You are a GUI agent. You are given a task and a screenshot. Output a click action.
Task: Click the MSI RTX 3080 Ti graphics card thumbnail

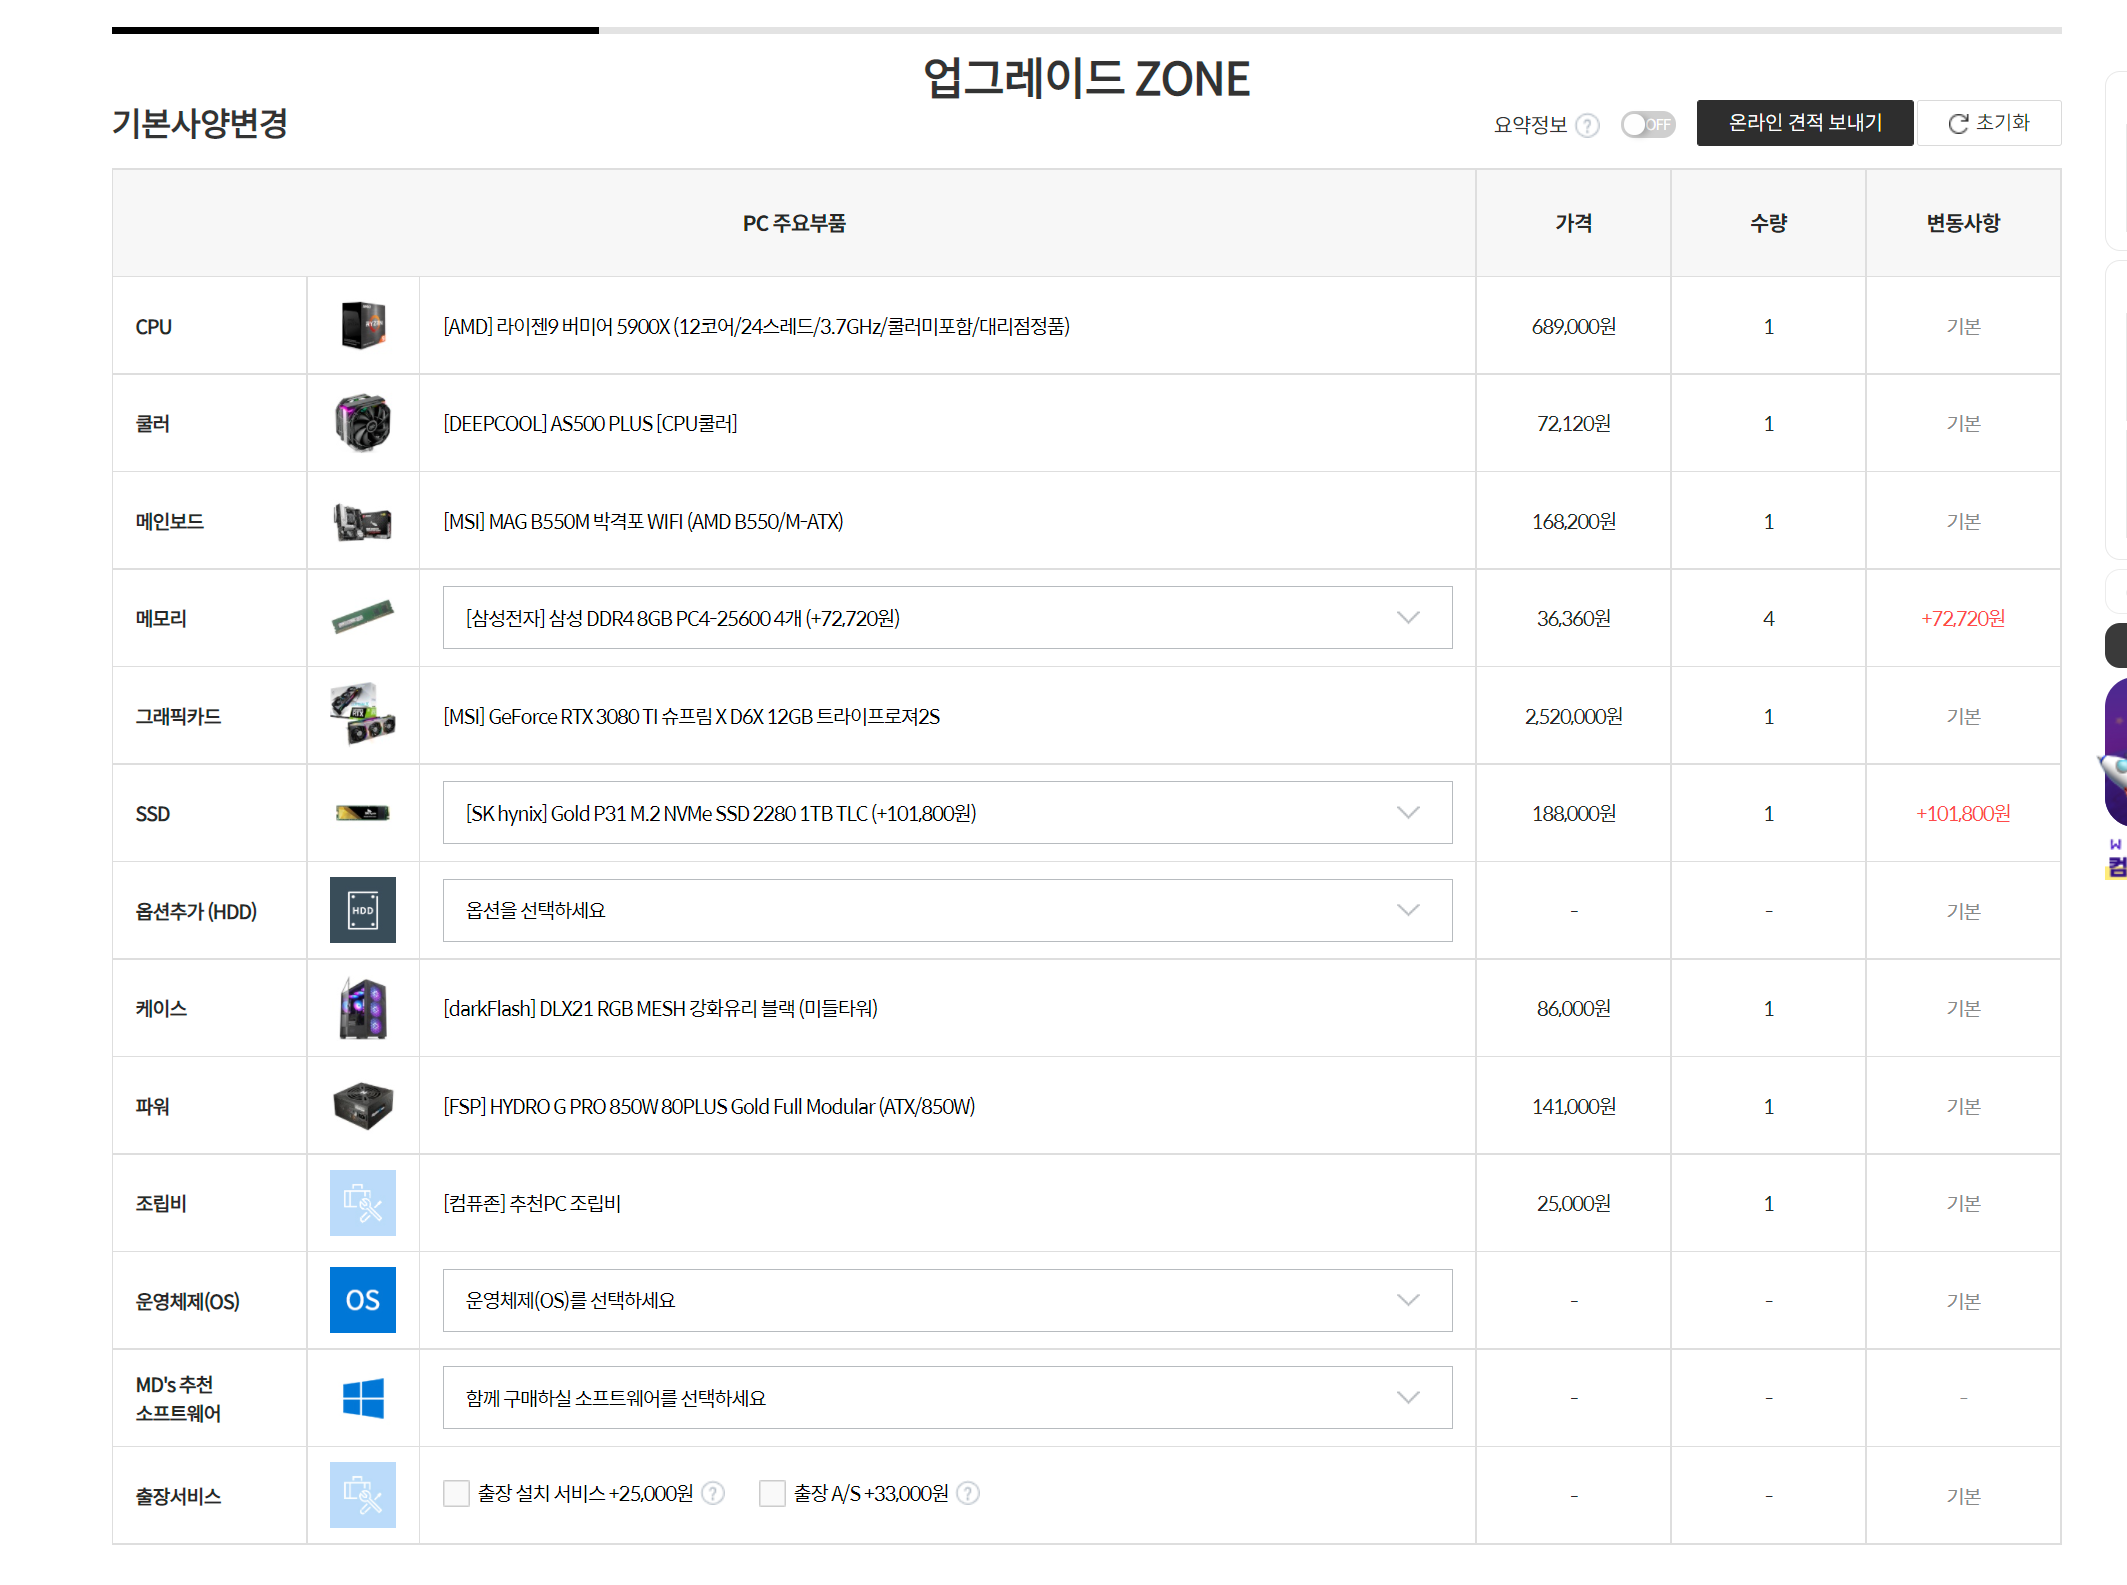coord(362,715)
